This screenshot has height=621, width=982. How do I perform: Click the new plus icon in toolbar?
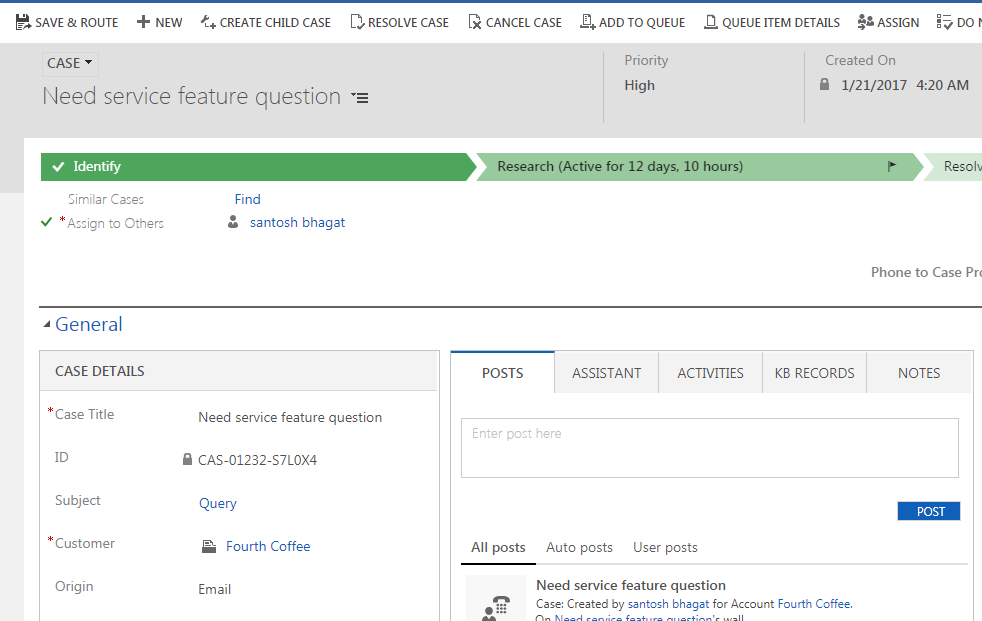(144, 22)
